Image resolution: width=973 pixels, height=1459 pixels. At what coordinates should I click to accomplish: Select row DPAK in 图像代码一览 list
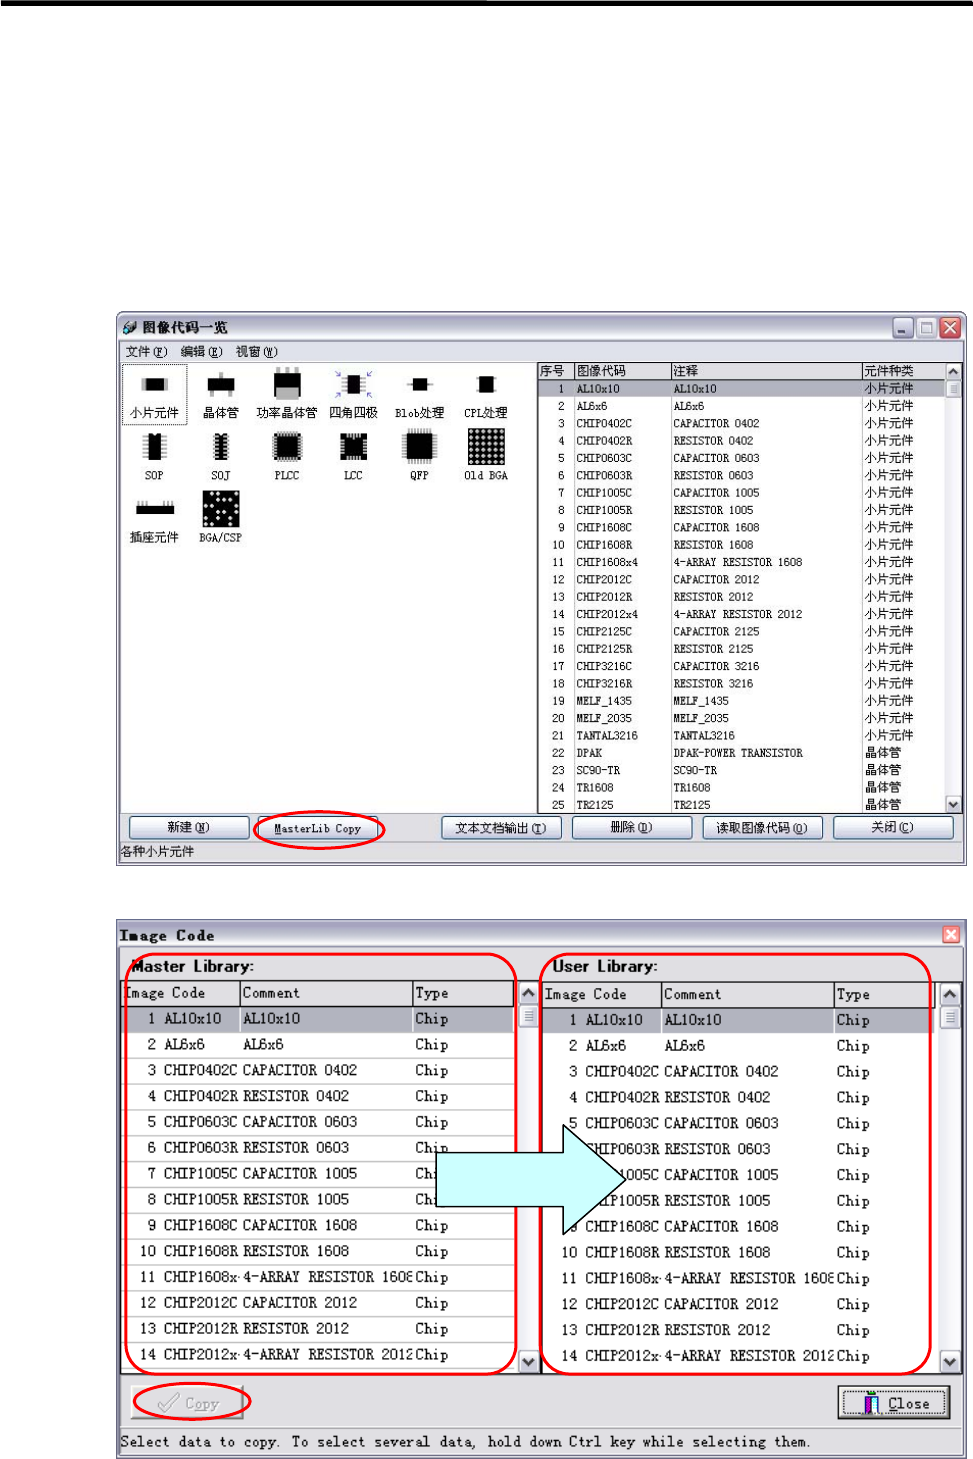click(741, 753)
